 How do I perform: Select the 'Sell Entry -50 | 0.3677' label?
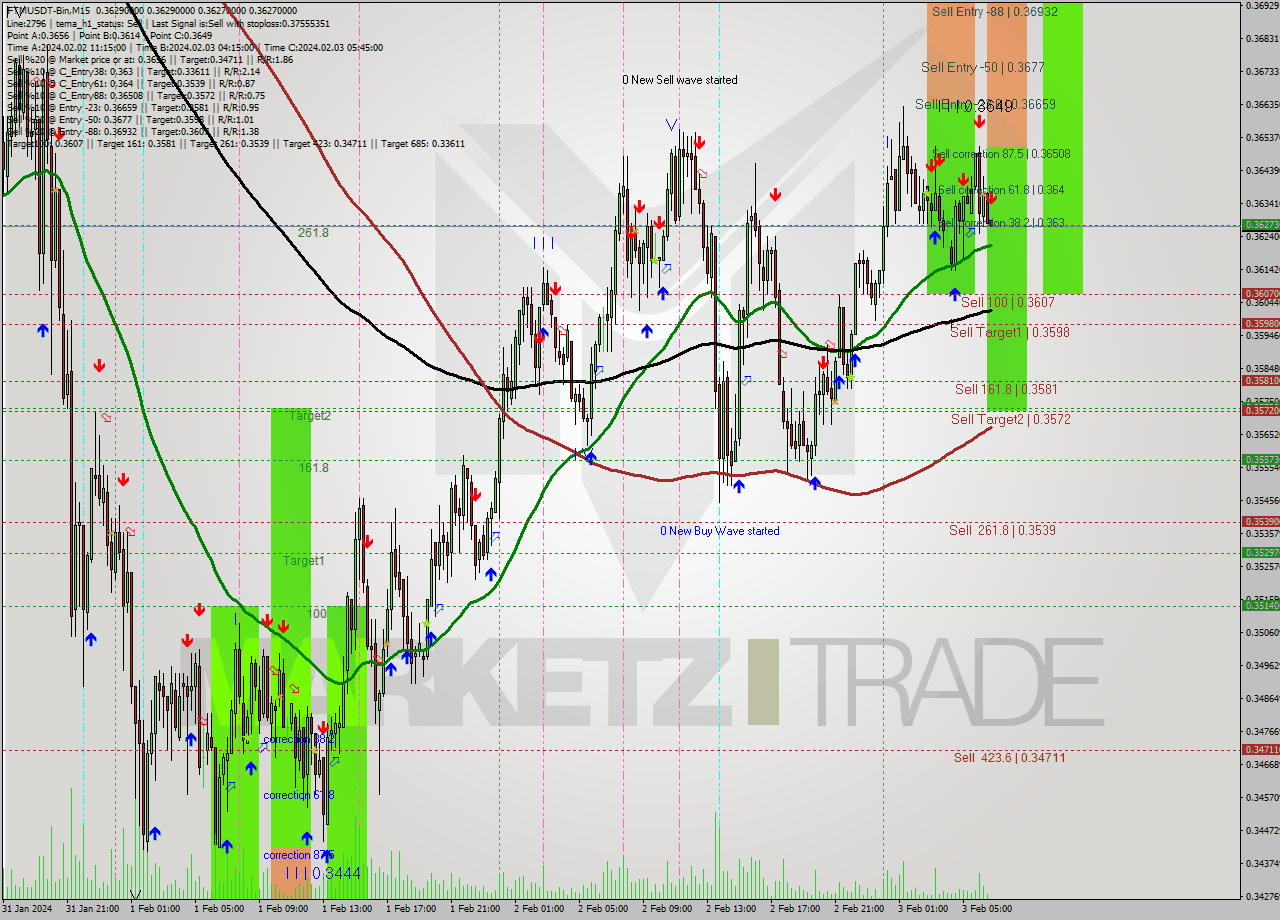[983, 67]
